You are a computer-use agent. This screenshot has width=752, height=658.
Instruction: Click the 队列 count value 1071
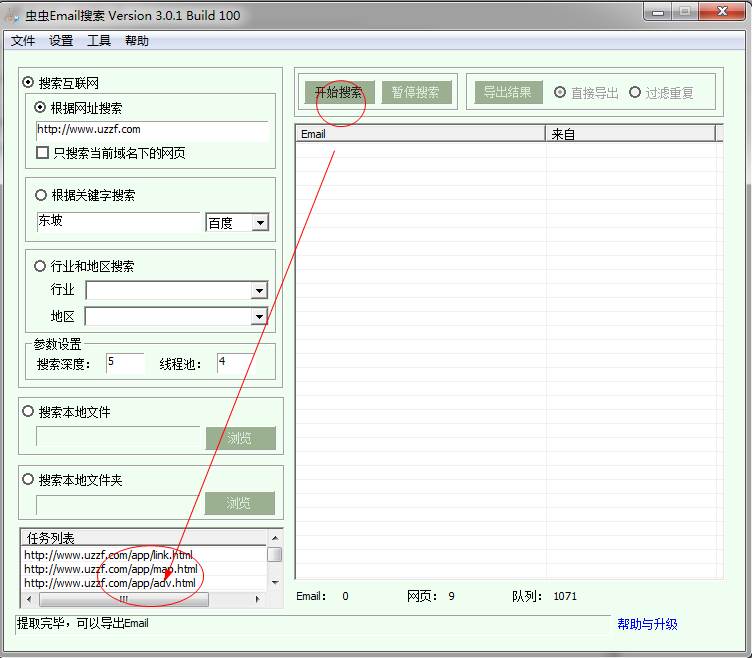pyautogui.click(x=565, y=596)
